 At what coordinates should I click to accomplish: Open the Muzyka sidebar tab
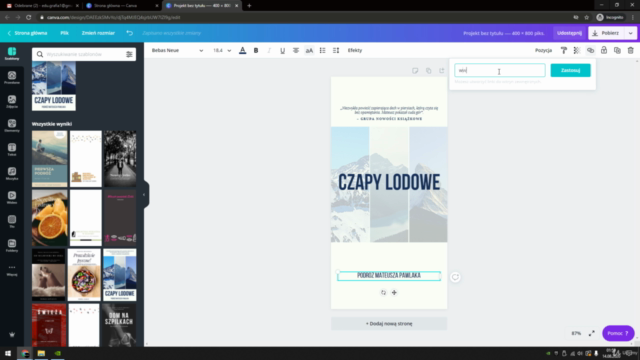point(12,173)
